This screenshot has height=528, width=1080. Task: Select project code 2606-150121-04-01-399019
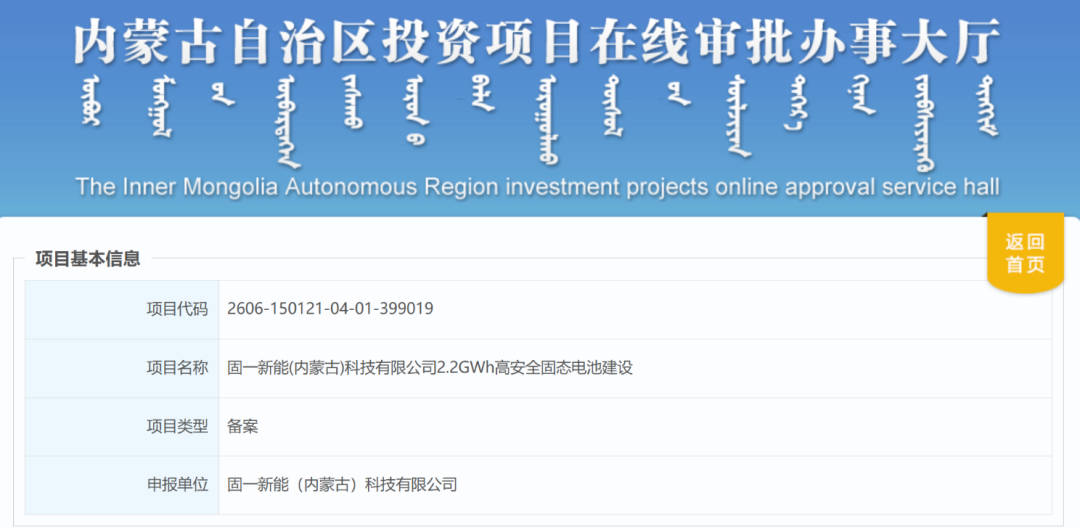click(x=330, y=309)
